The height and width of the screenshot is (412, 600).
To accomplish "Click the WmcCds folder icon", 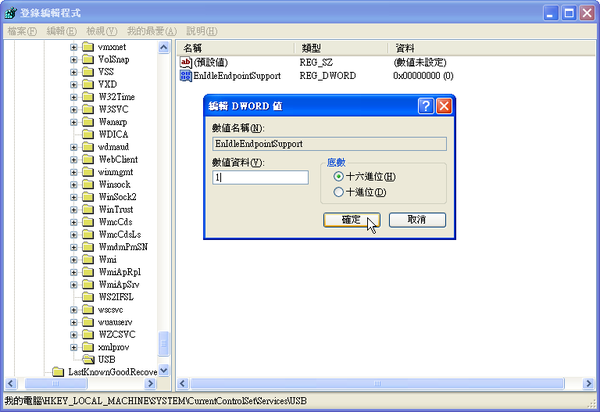I will point(88,222).
